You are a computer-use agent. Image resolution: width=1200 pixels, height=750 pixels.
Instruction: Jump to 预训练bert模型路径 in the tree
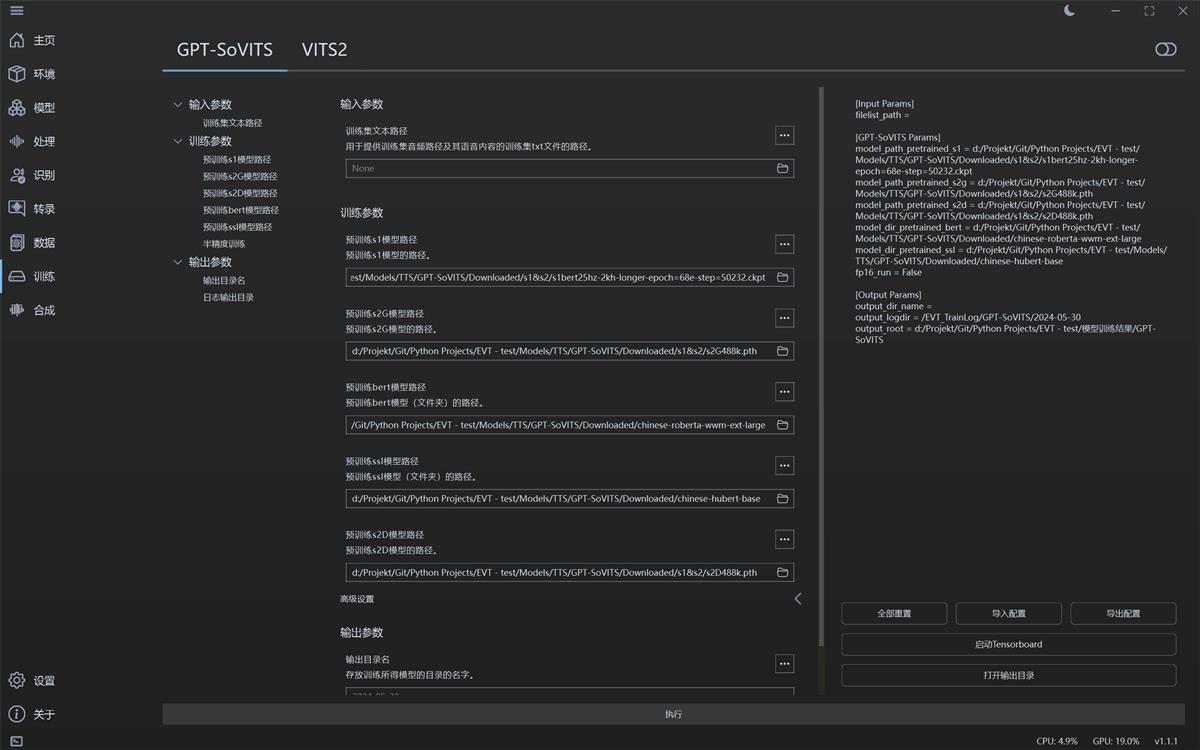coord(240,210)
